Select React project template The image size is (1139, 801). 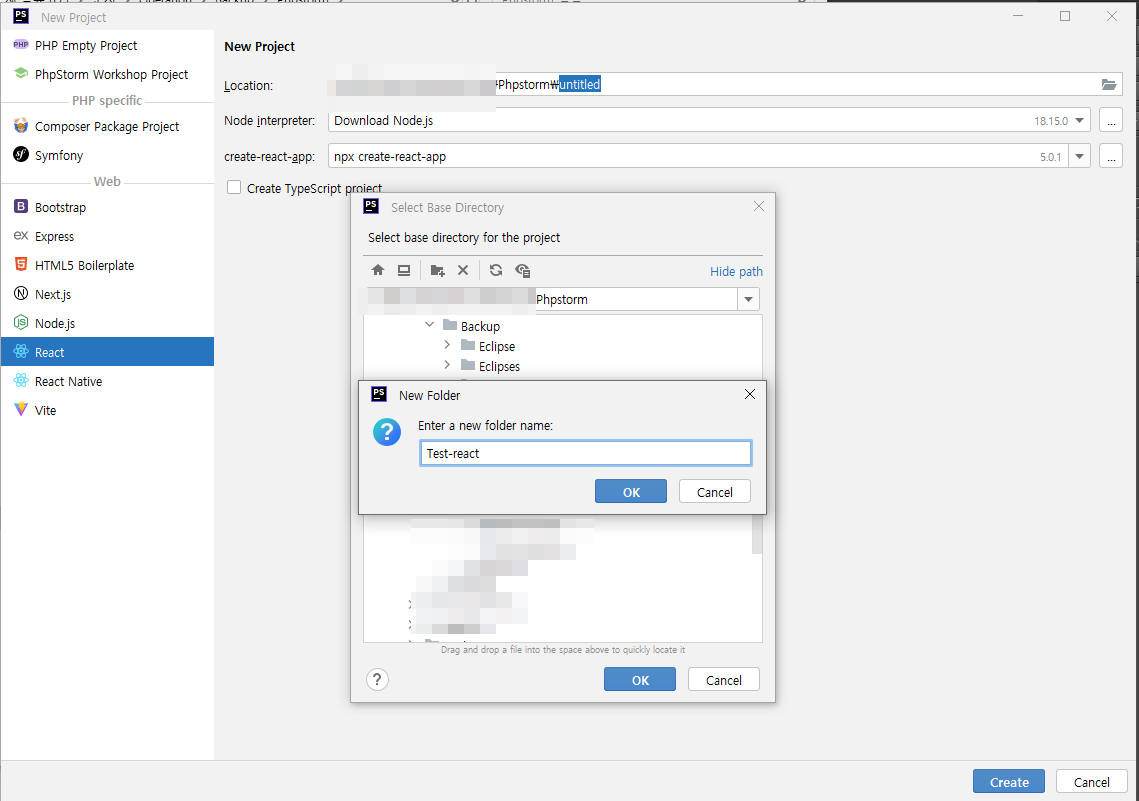click(108, 351)
